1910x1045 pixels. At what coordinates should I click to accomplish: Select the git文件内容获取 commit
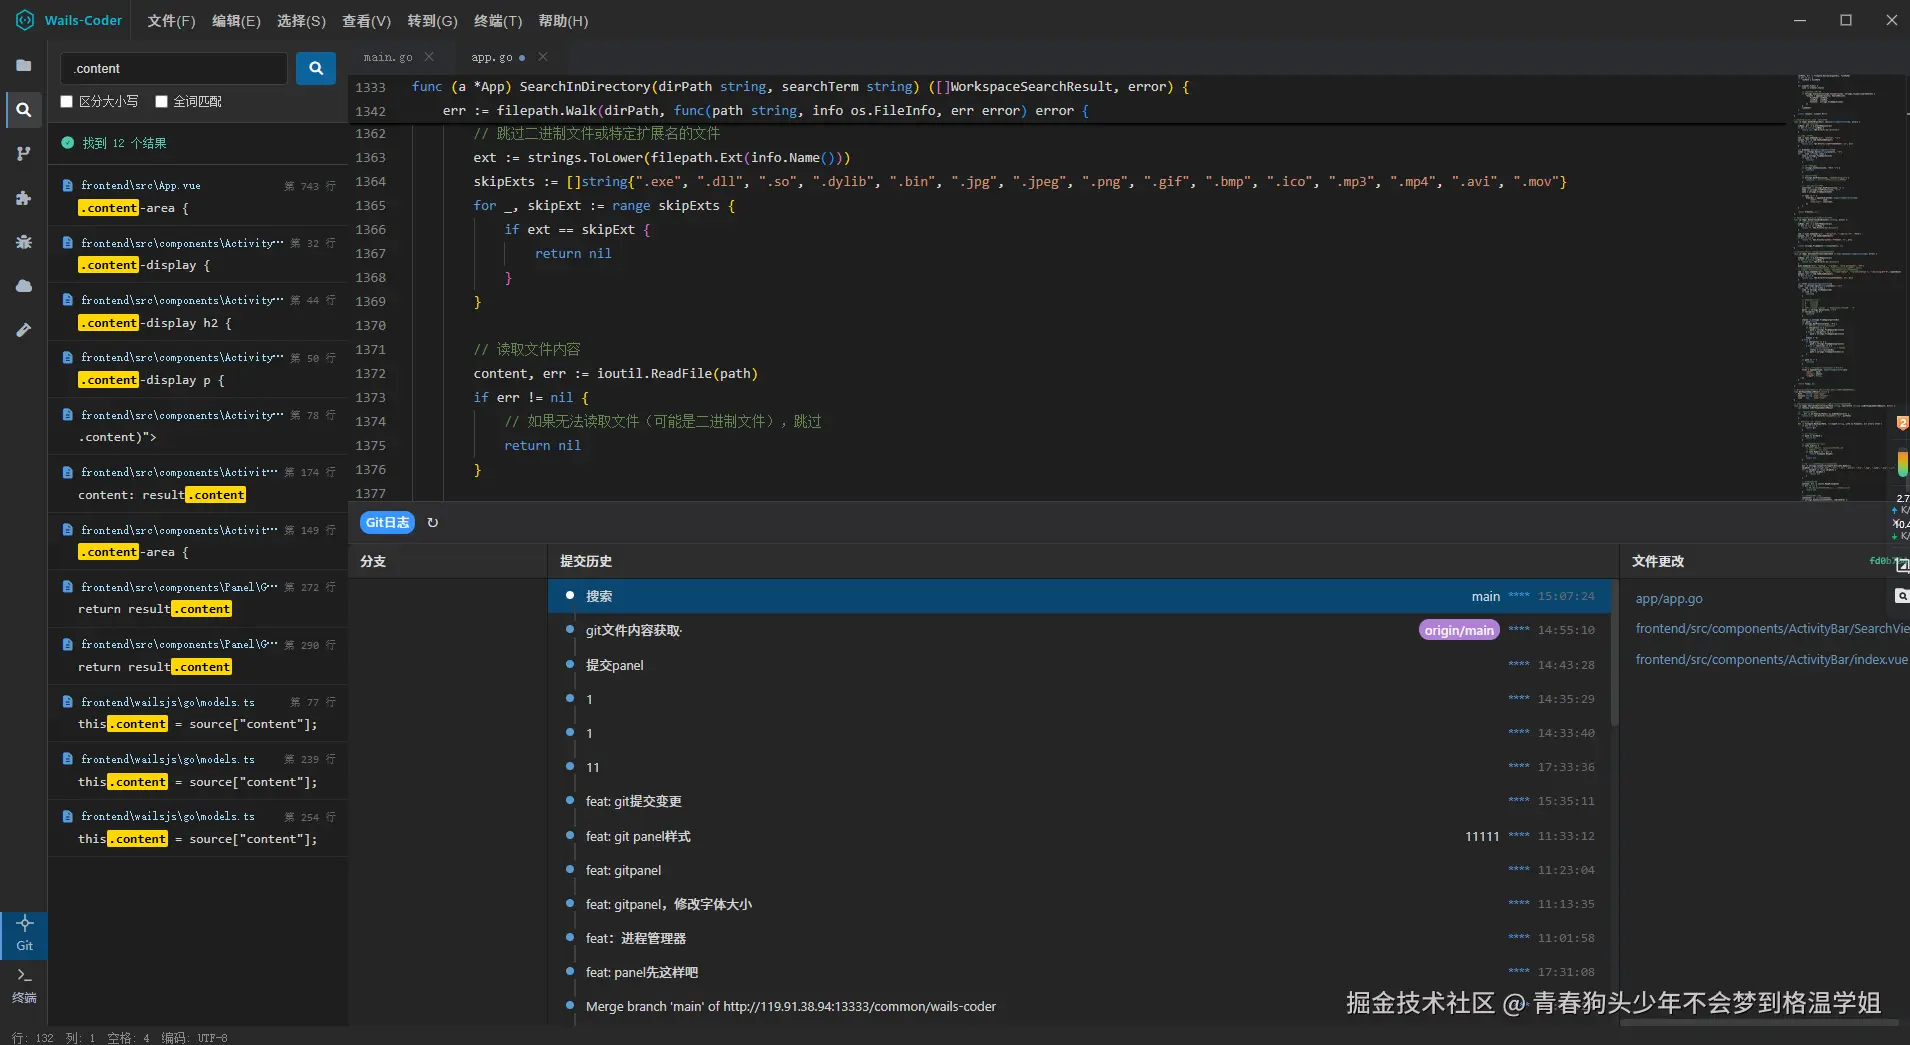[1078, 630]
